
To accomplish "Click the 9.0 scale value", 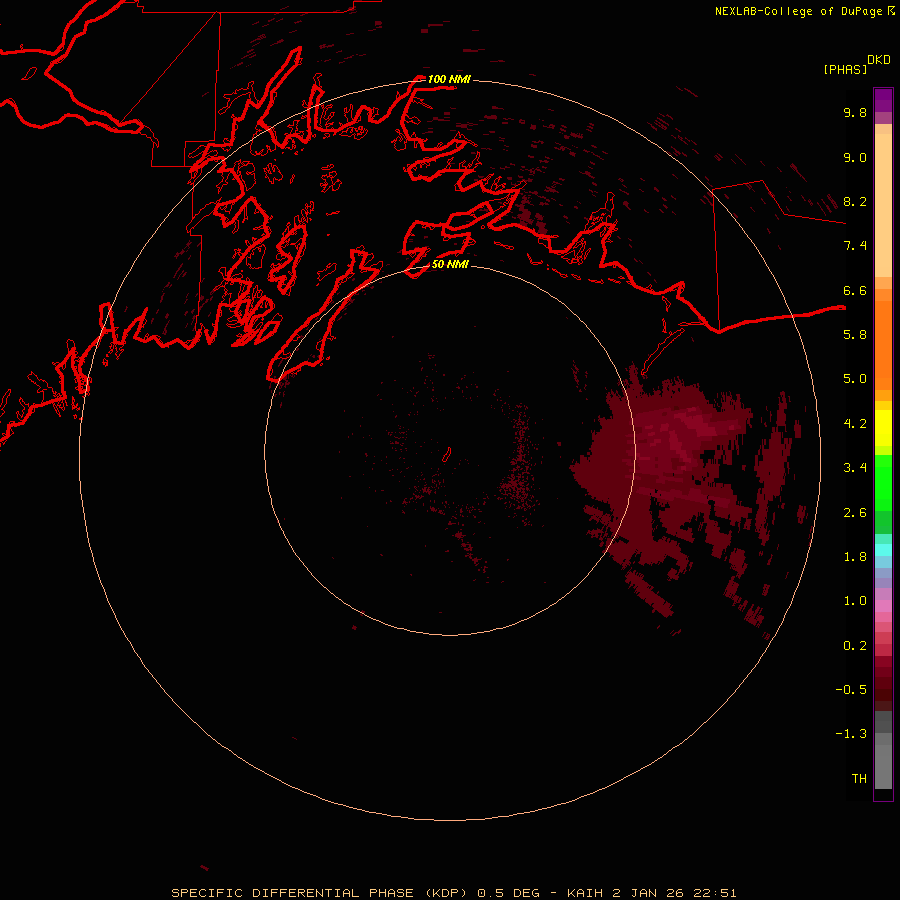I will click(855, 157).
